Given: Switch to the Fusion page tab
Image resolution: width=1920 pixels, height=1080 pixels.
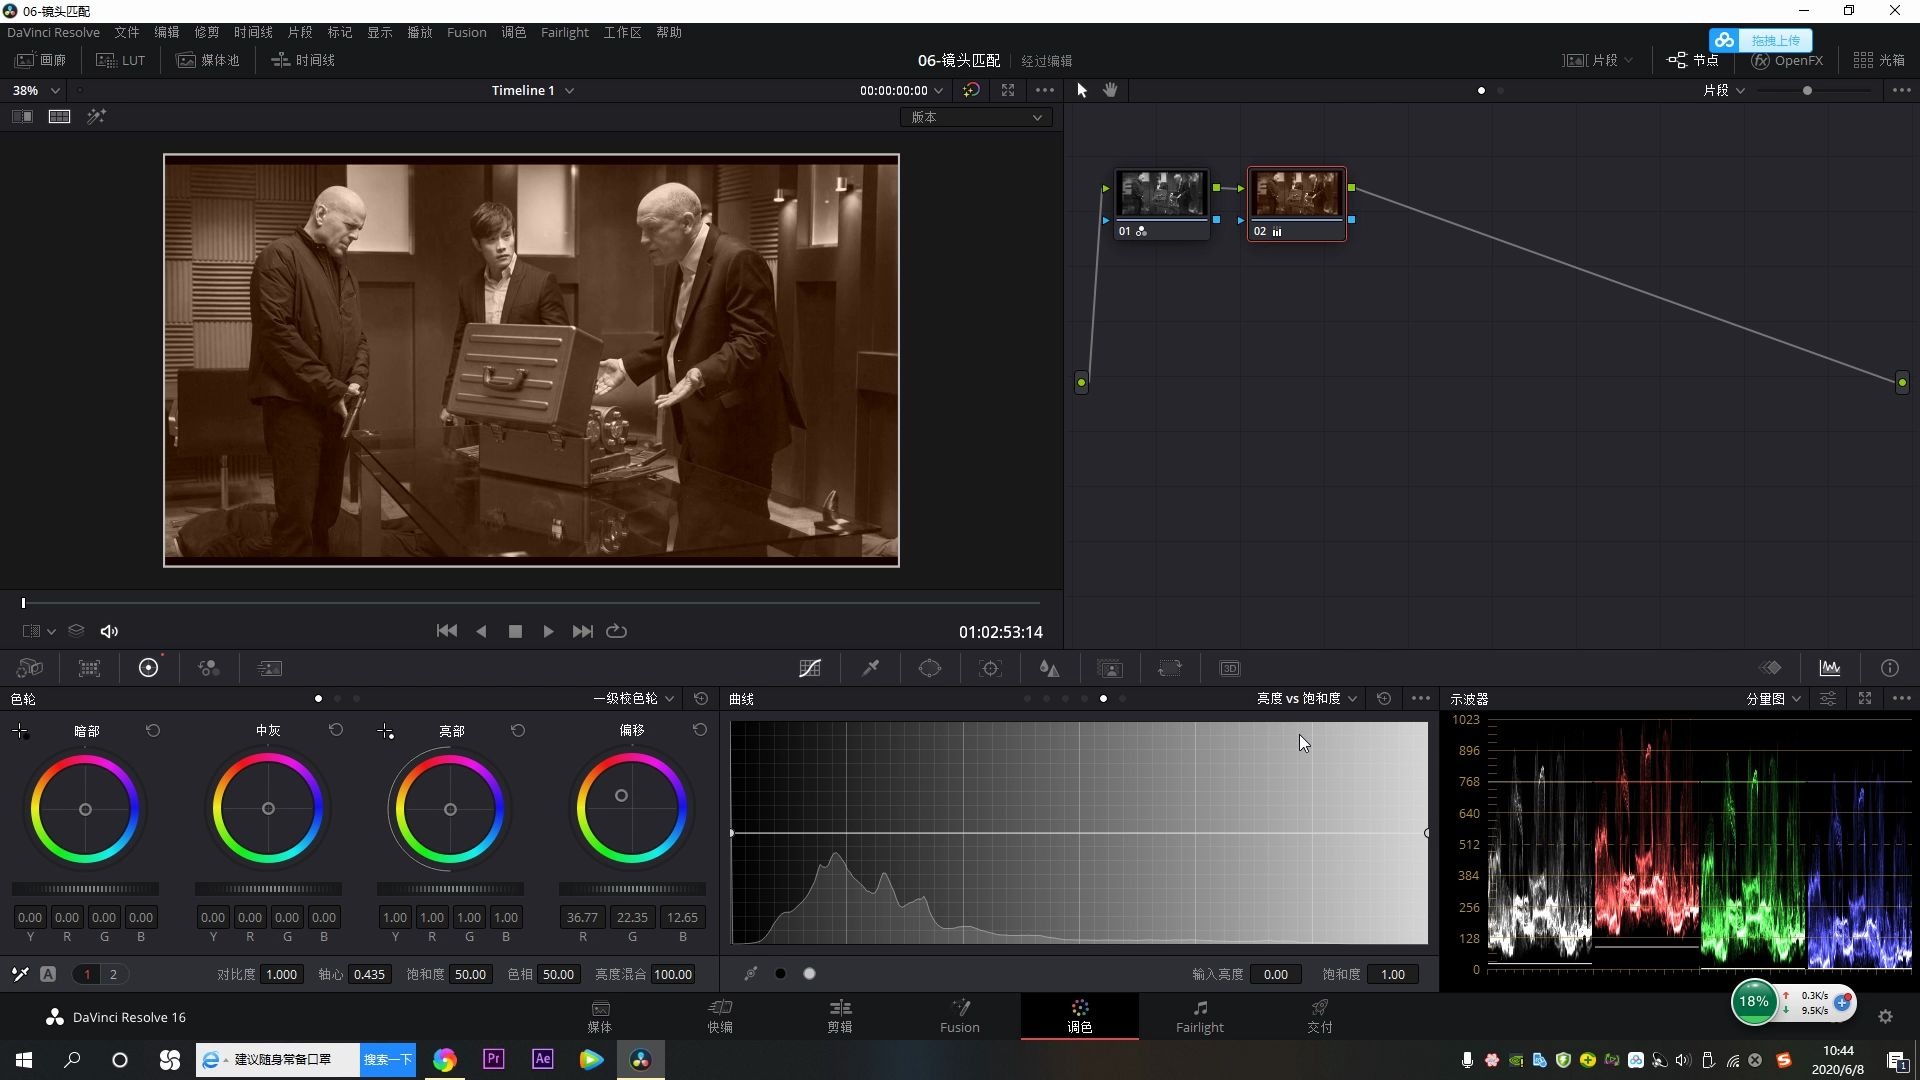Looking at the screenshot, I should point(960,1016).
